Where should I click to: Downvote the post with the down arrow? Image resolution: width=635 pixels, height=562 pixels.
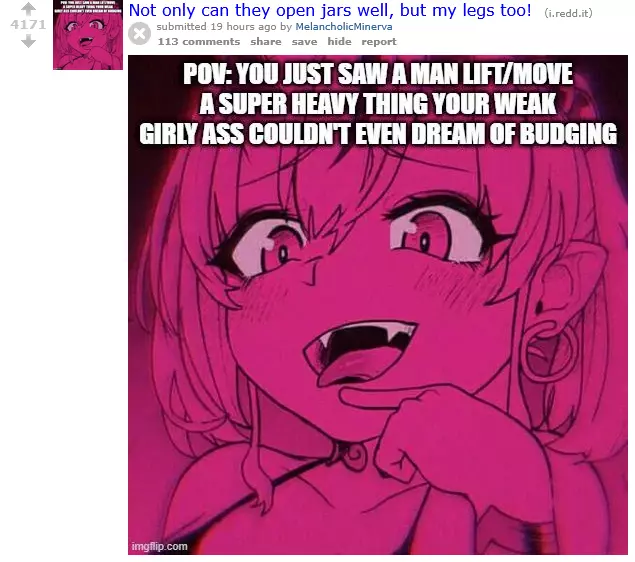[x=28, y=41]
